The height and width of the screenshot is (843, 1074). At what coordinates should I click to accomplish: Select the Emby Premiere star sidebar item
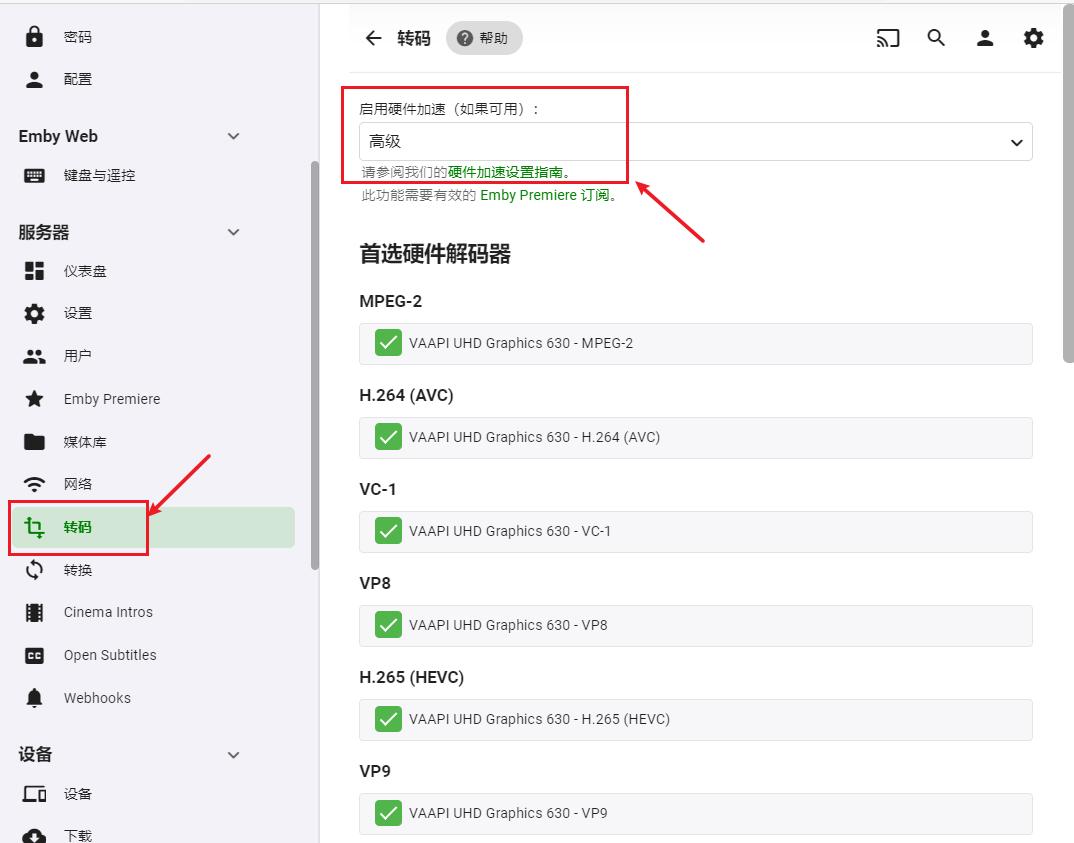pos(112,398)
